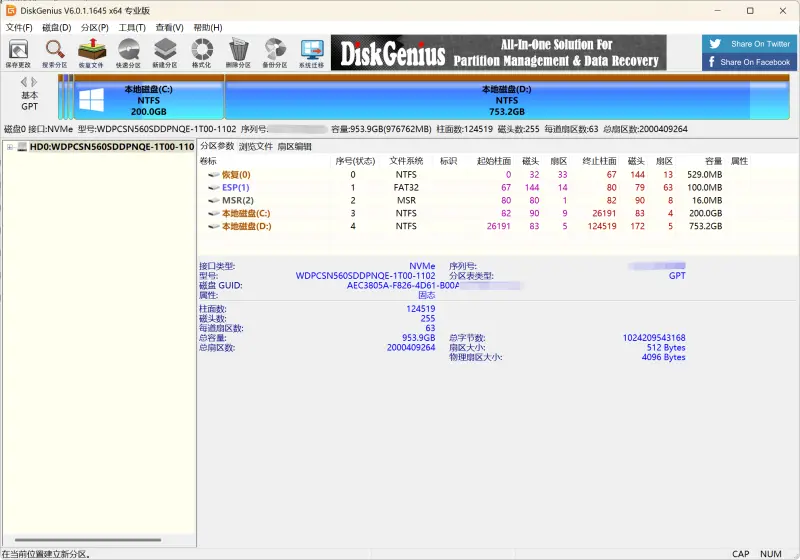Image resolution: width=800 pixels, height=560 pixels.
Task: Click the DiskGenius app logo in title bar
Action: [11, 10]
